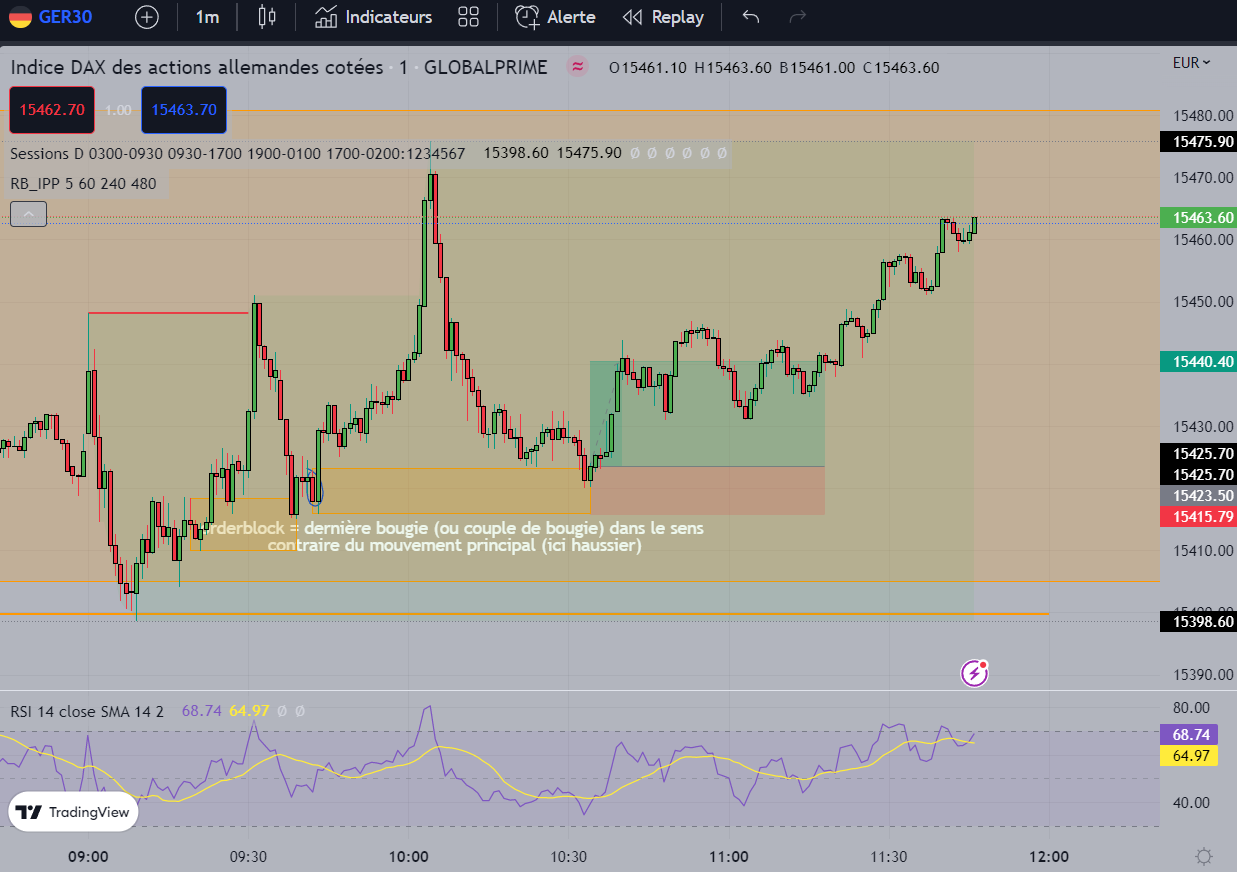Select the red long position stop zone
The image size is (1237, 872).
click(708, 491)
